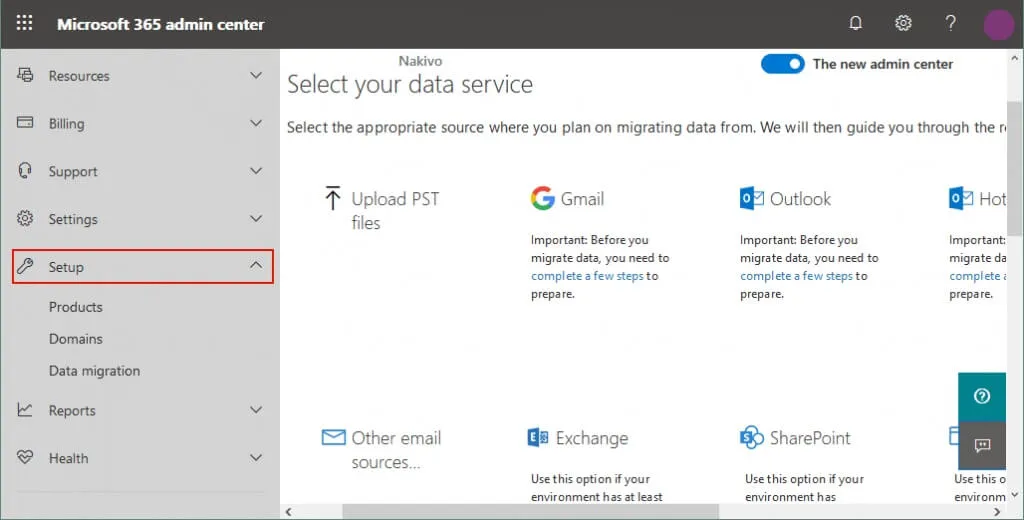Image resolution: width=1024 pixels, height=520 pixels.
Task: Click the Upload PST files arrow icon
Action: (x=333, y=198)
